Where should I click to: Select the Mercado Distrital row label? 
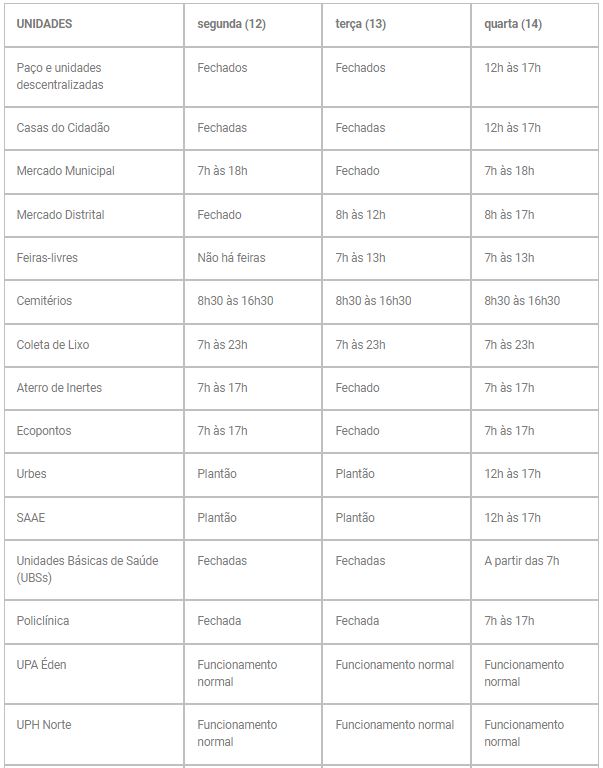point(61,215)
